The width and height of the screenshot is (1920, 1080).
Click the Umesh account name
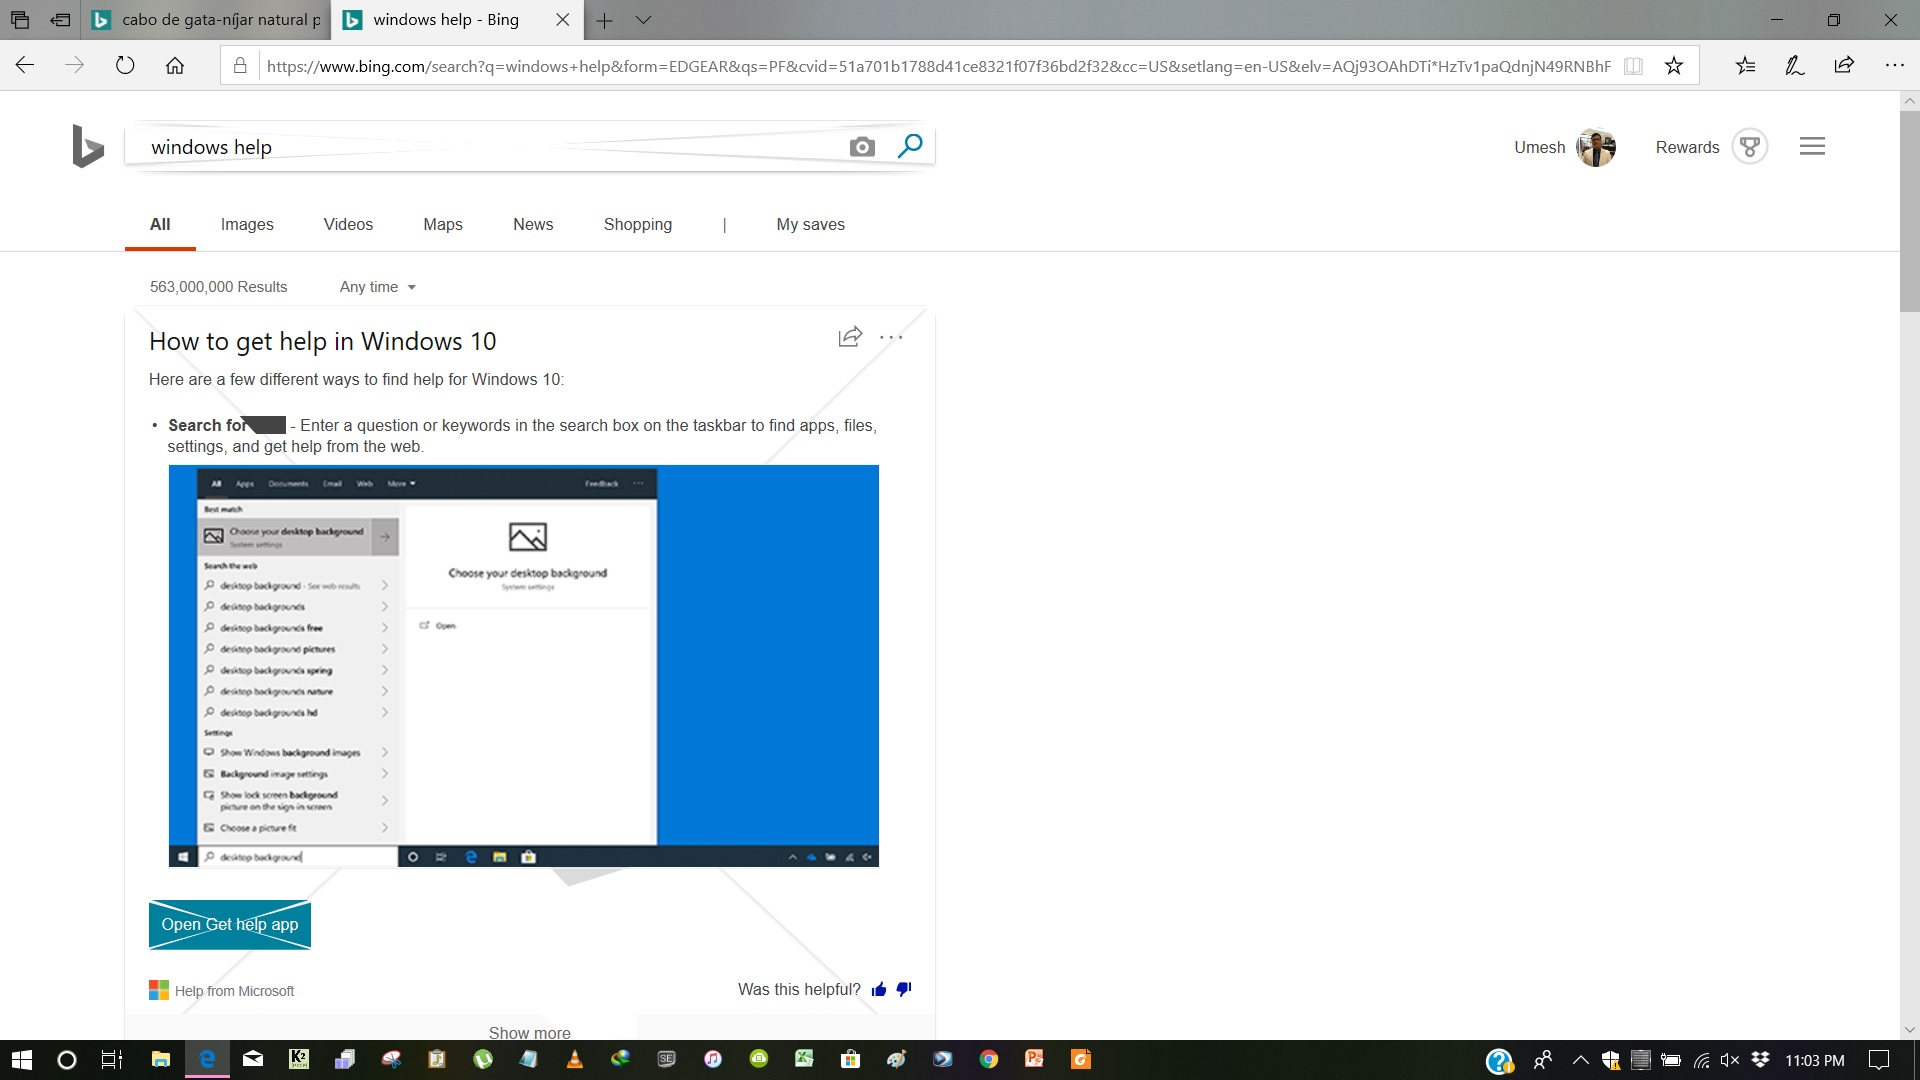(1540, 147)
